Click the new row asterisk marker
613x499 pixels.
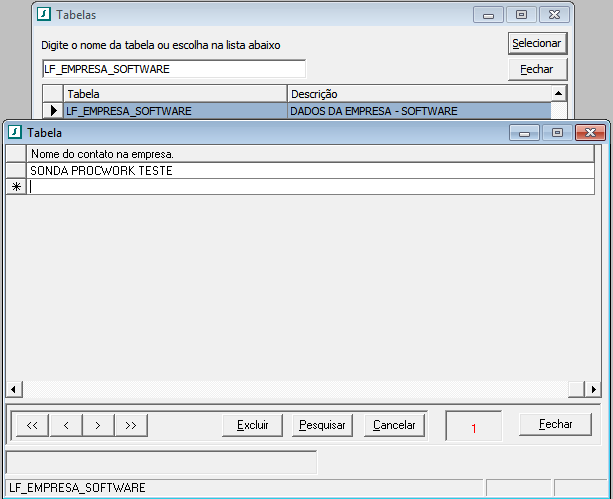tap(16, 187)
